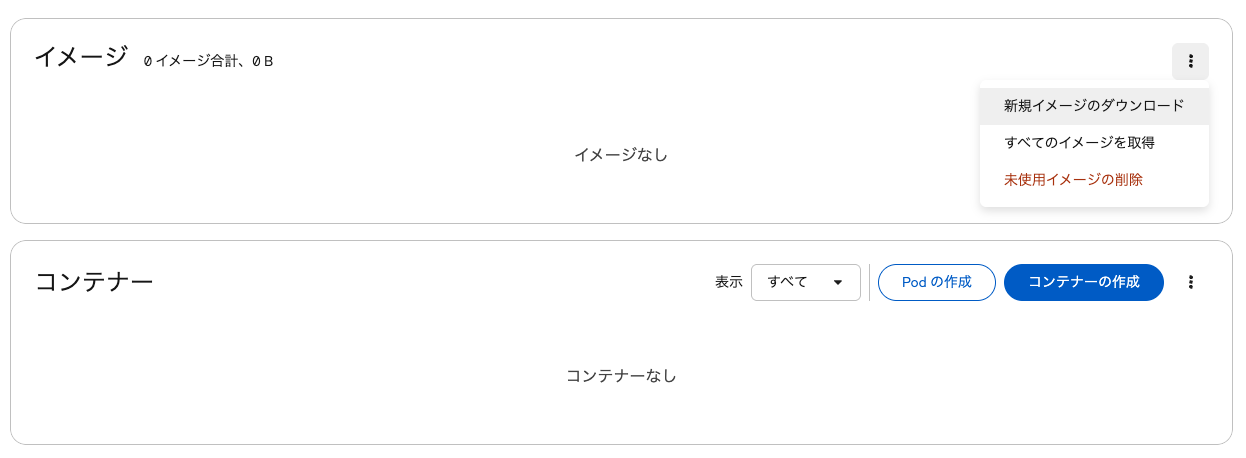The width and height of the screenshot is (1246, 458).
Task: Open the コンテナー section kebab menu
Action: (x=1190, y=282)
